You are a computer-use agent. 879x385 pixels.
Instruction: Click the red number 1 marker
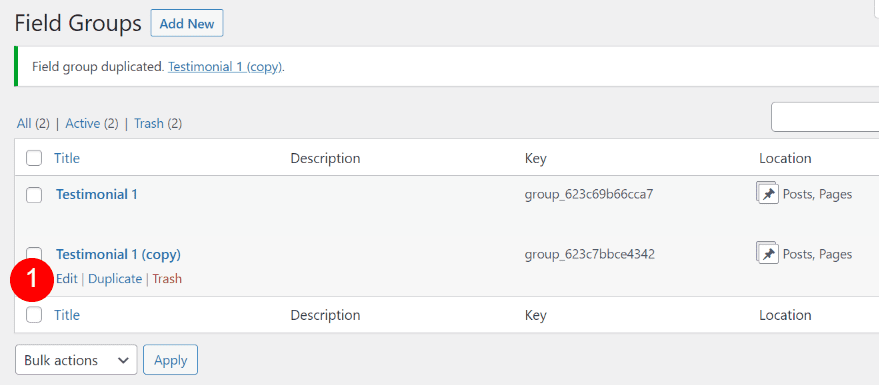click(32, 278)
